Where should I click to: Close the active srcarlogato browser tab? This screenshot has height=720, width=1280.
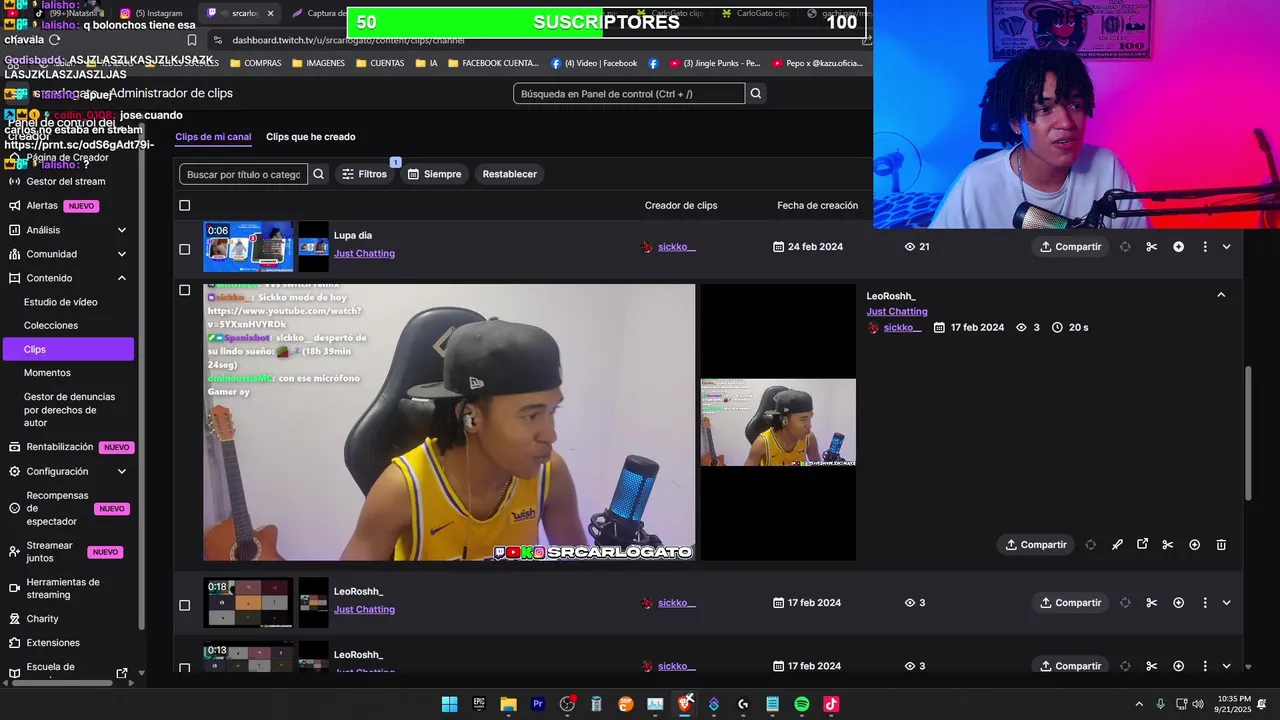(270, 13)
